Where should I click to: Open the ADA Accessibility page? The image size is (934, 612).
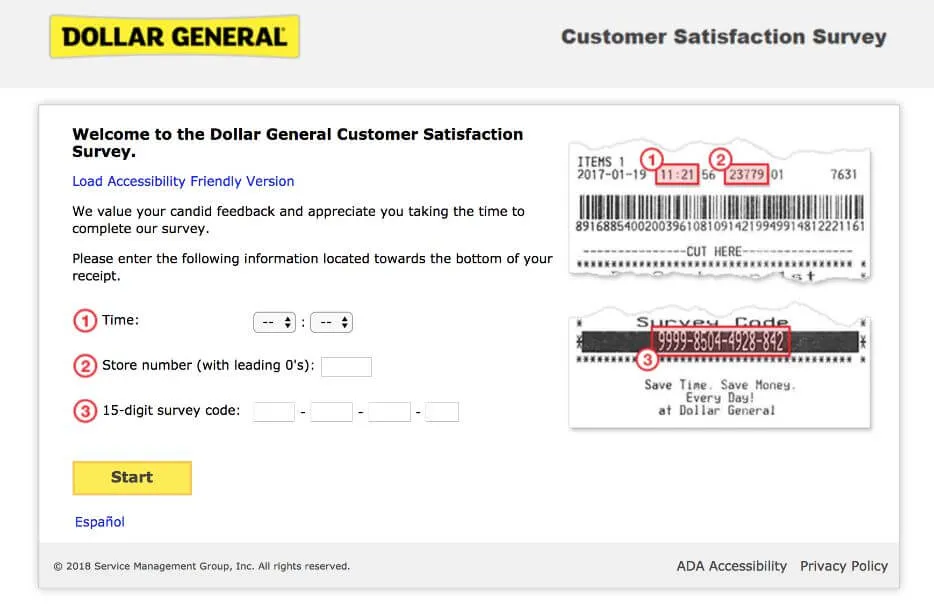click(x=731, y=565)
